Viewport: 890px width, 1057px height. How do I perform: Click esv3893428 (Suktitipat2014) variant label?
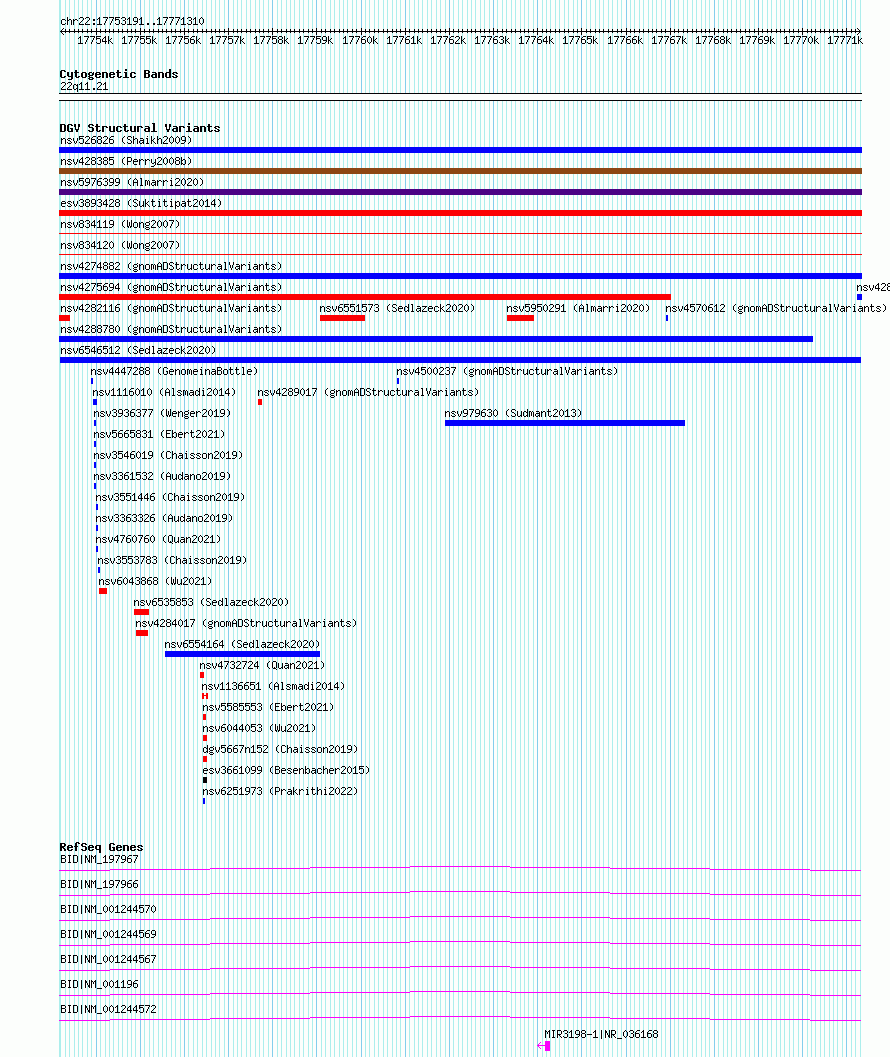pyautogui.click(x=141, y=203)
